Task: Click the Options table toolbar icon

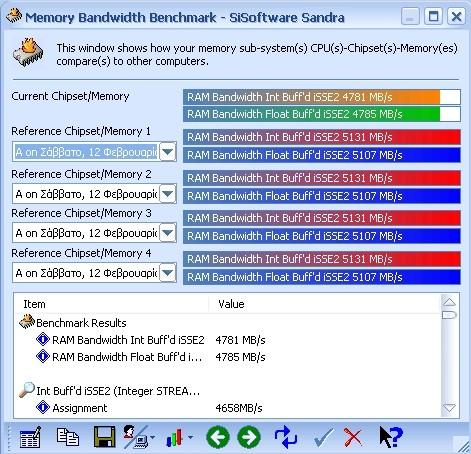Action: coord(30,437)
